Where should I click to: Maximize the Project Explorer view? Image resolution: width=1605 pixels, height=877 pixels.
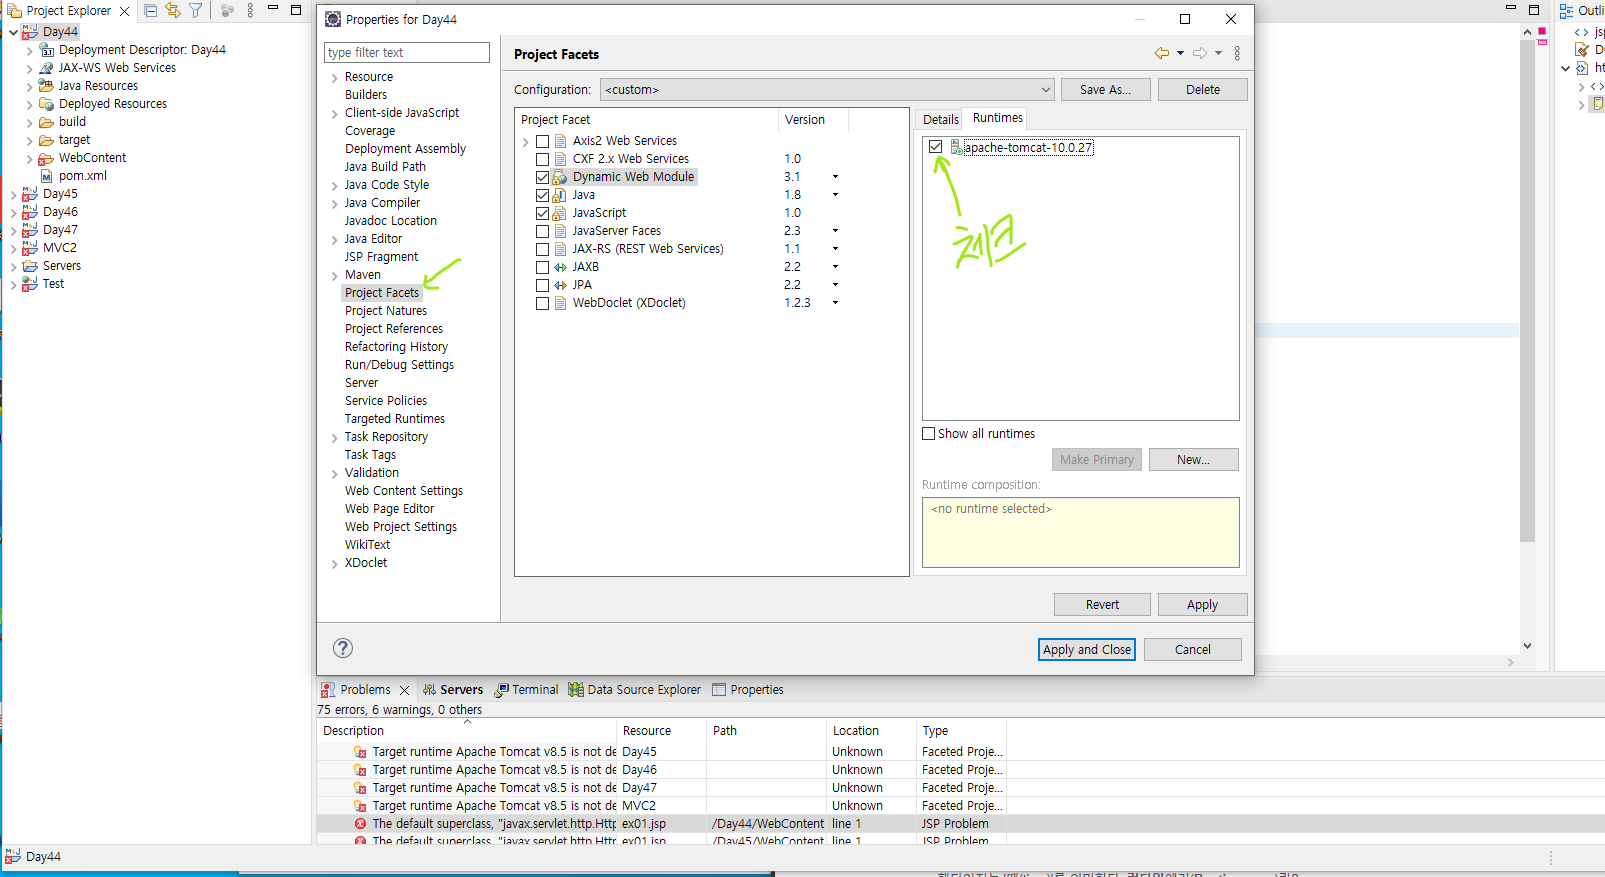point(296,10)
